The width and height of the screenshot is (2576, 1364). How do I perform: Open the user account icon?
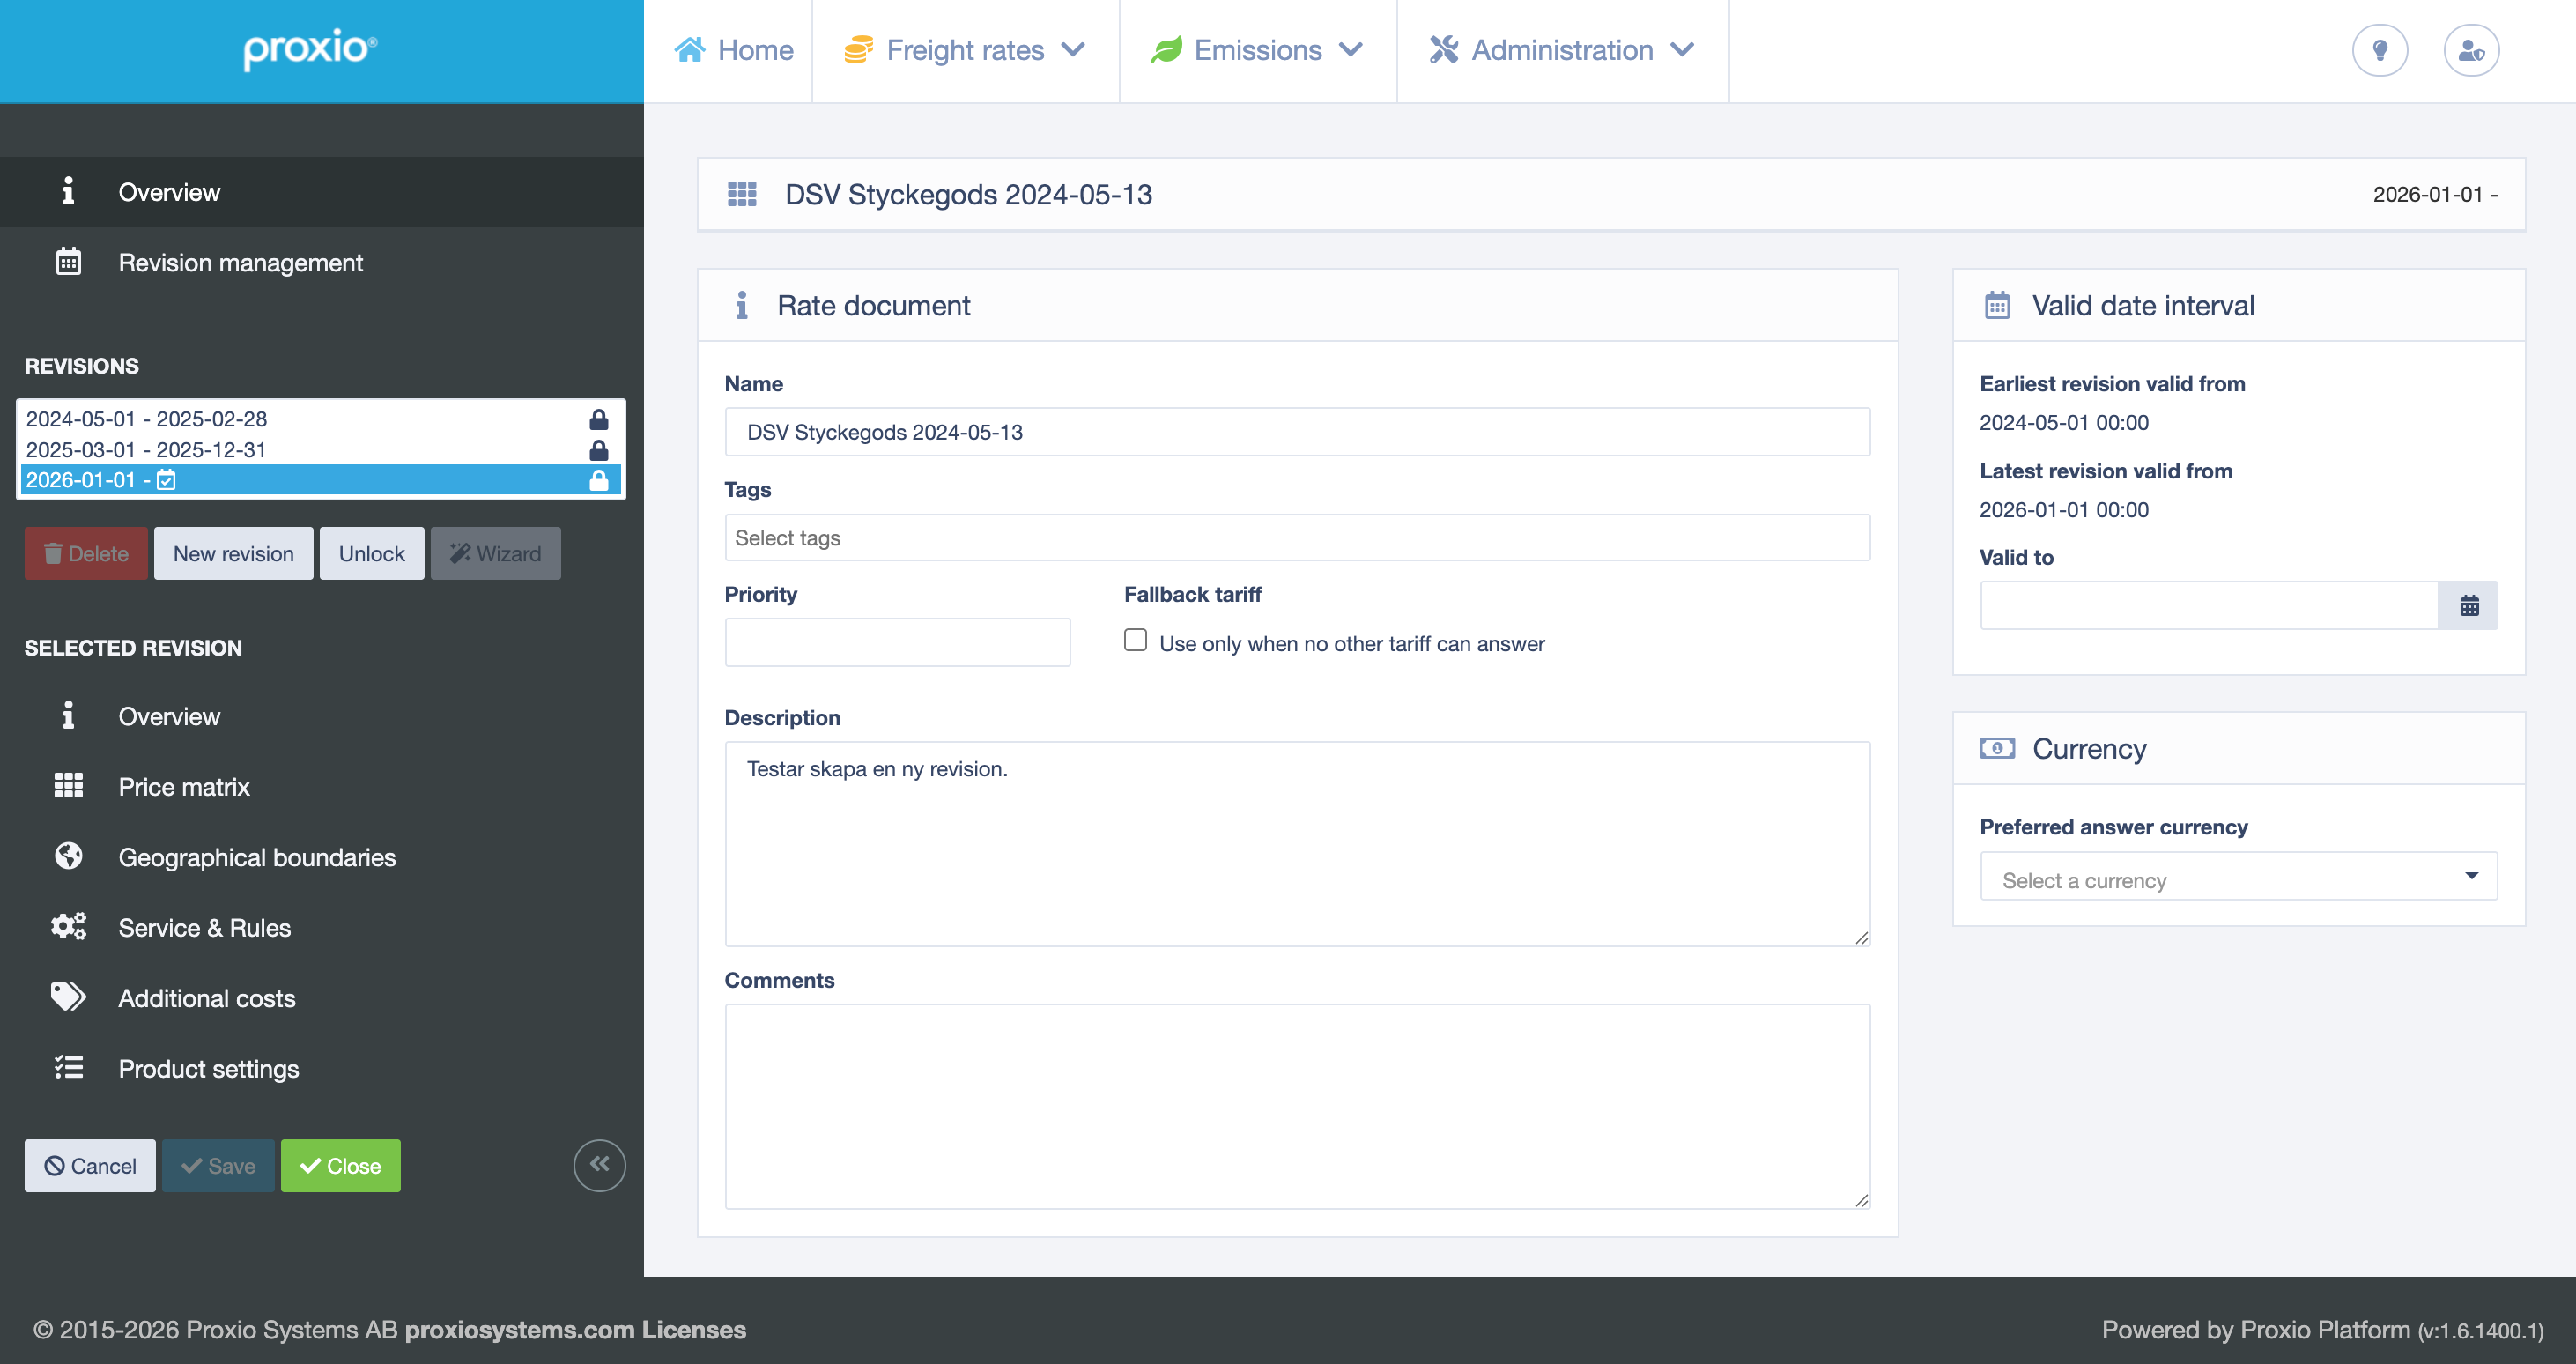pyautogui.click(x=2471, y=50)
